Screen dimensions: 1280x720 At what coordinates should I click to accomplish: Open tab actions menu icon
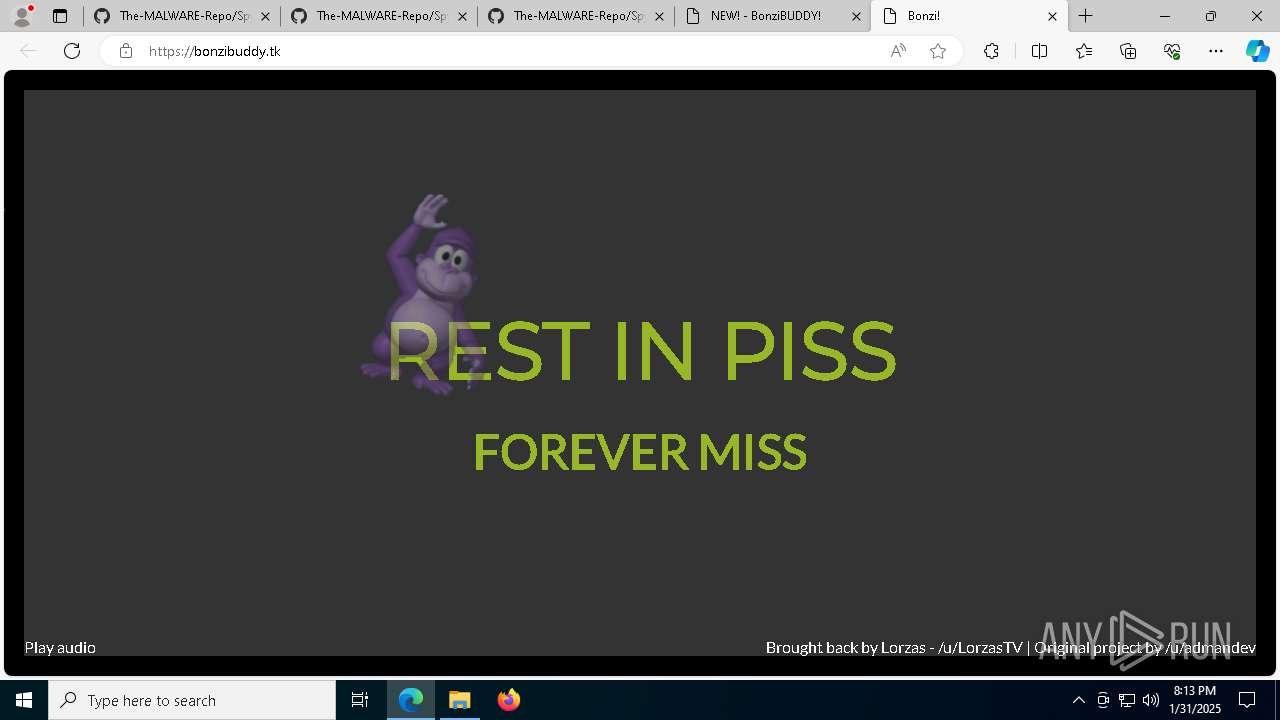(60, 16)
